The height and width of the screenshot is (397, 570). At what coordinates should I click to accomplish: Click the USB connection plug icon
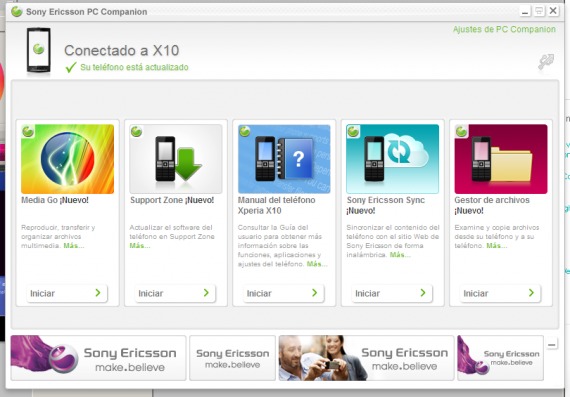click(x=546, y=61)
